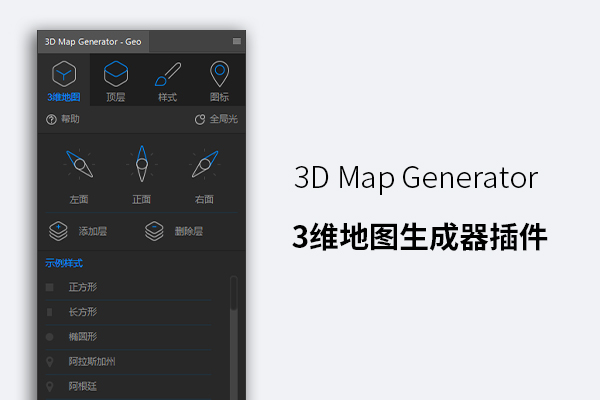The width and height of the screenshot is (600, 400).
Task: Select the 左面 compass orientation icon
Action: (79, 164)
